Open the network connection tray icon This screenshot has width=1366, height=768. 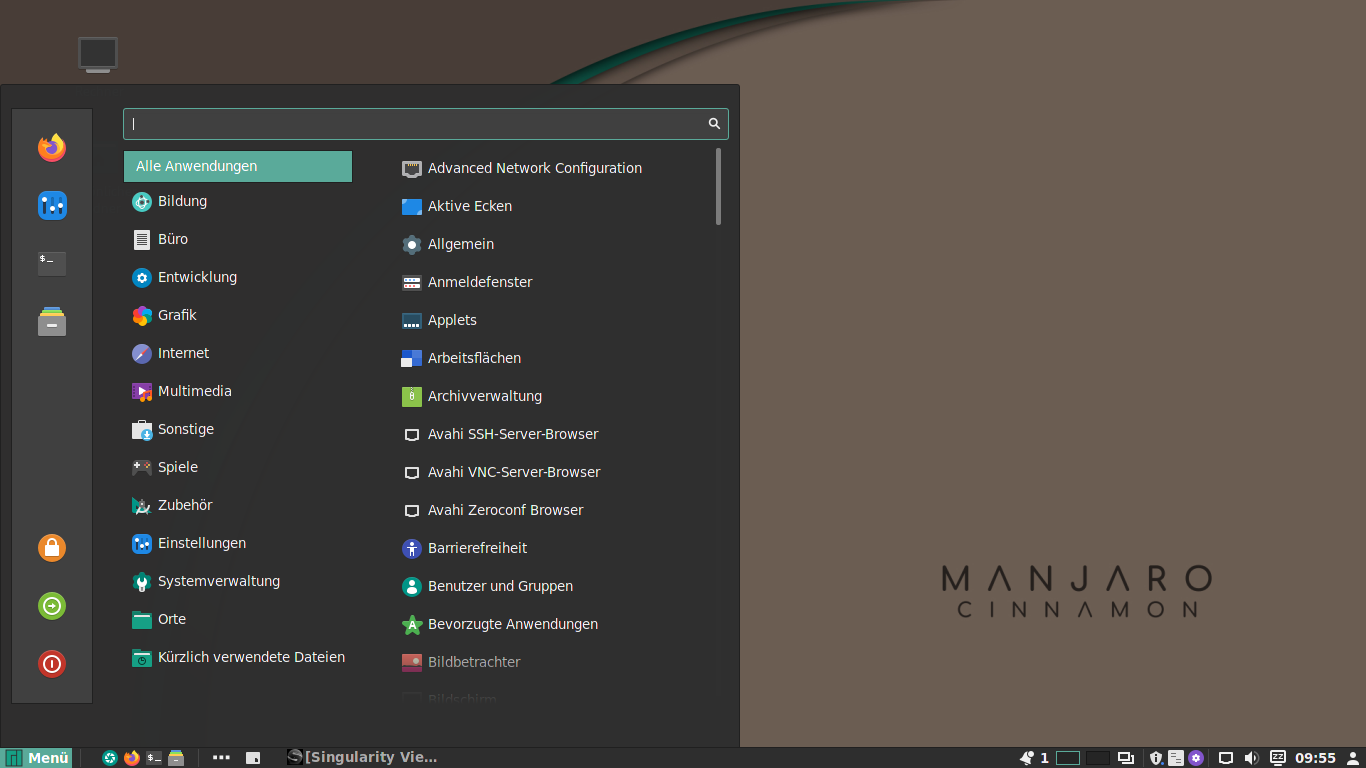pos(1226,758)
